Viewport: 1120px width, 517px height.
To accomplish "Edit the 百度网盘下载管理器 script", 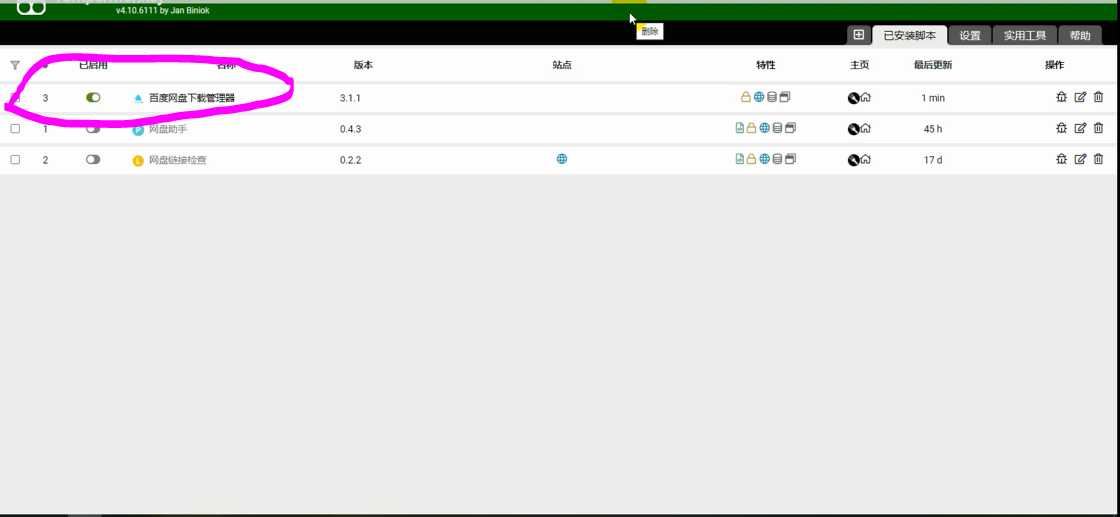I will click(1080, 97).
